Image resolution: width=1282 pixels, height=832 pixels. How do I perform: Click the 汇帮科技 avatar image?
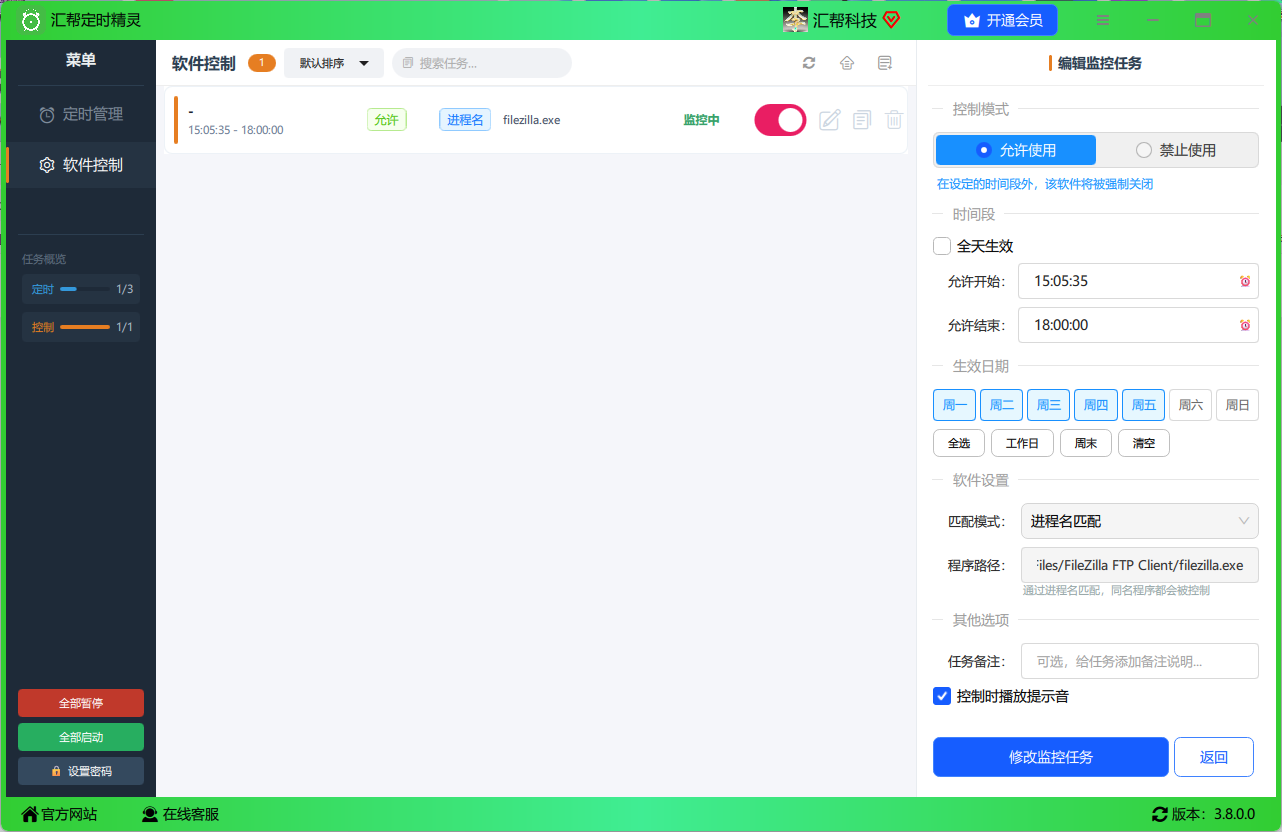tap(795, 20)
